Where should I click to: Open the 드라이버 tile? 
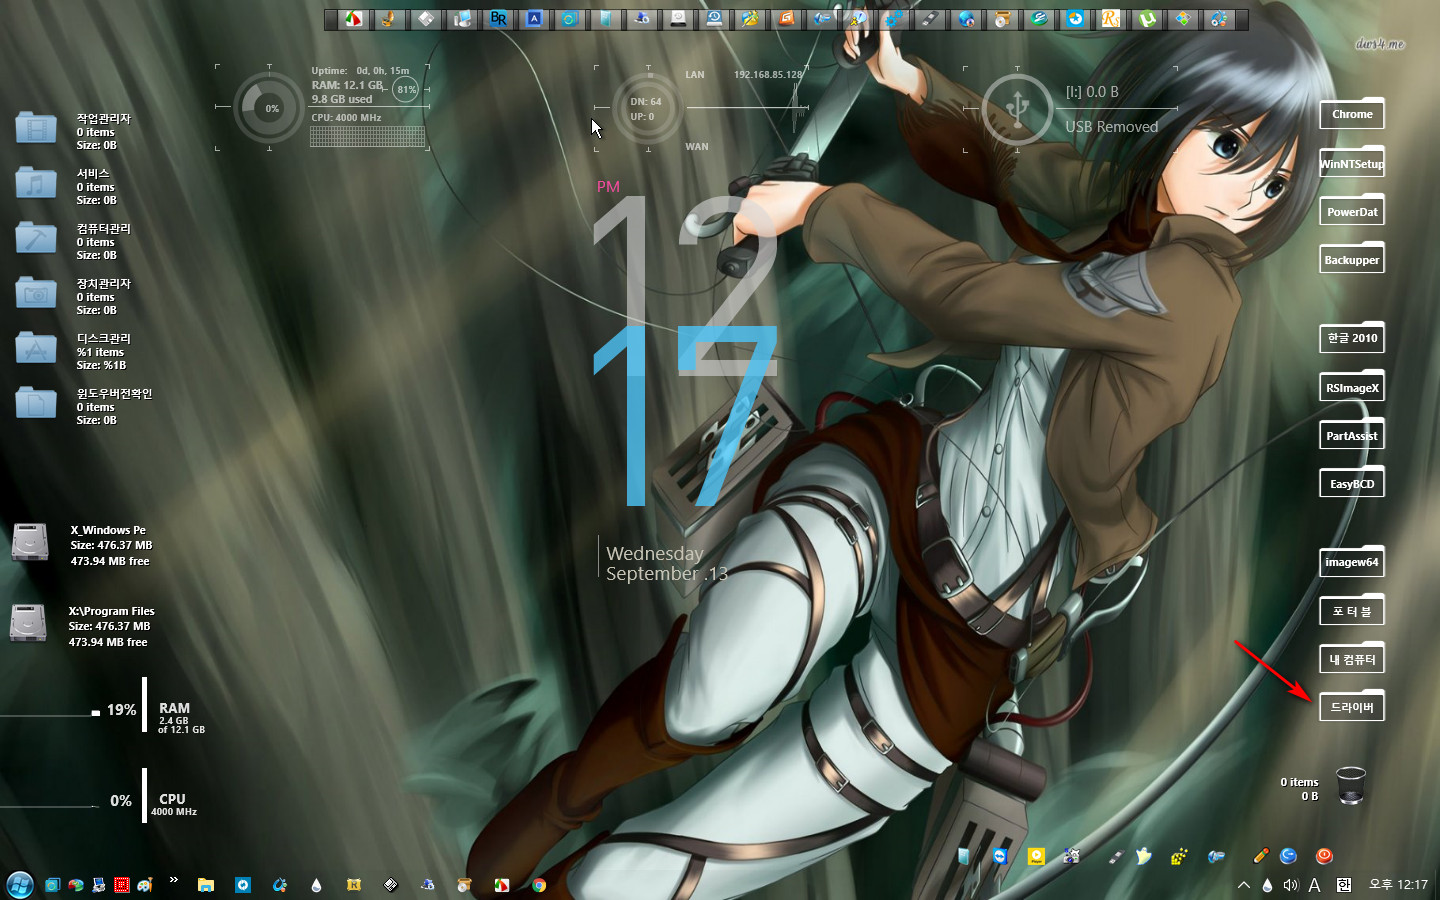1352,707
